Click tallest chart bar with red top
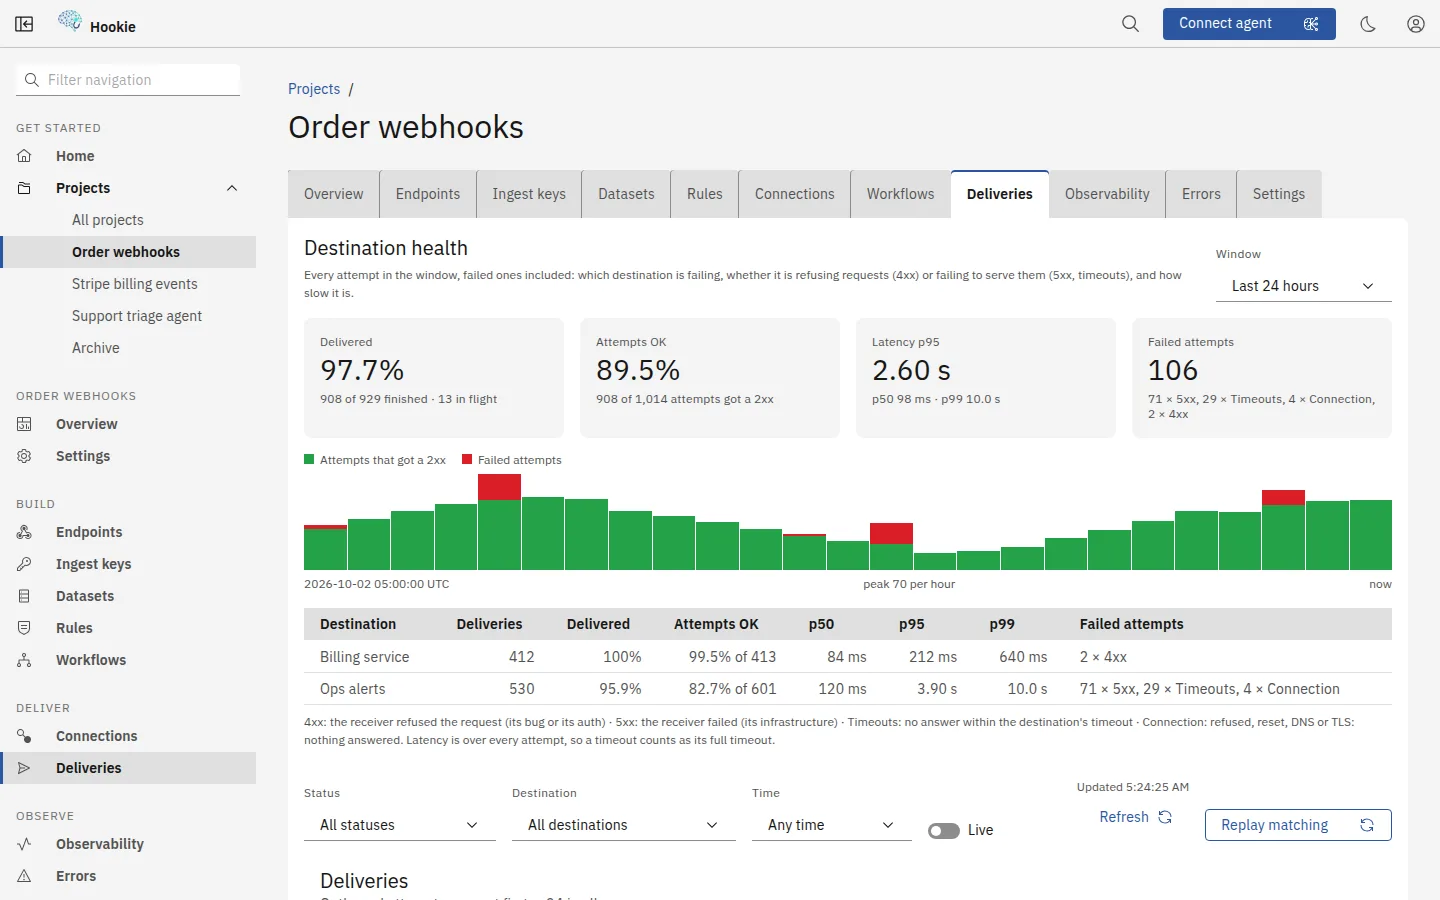1440x900 pixels. [x=499, y=522]
